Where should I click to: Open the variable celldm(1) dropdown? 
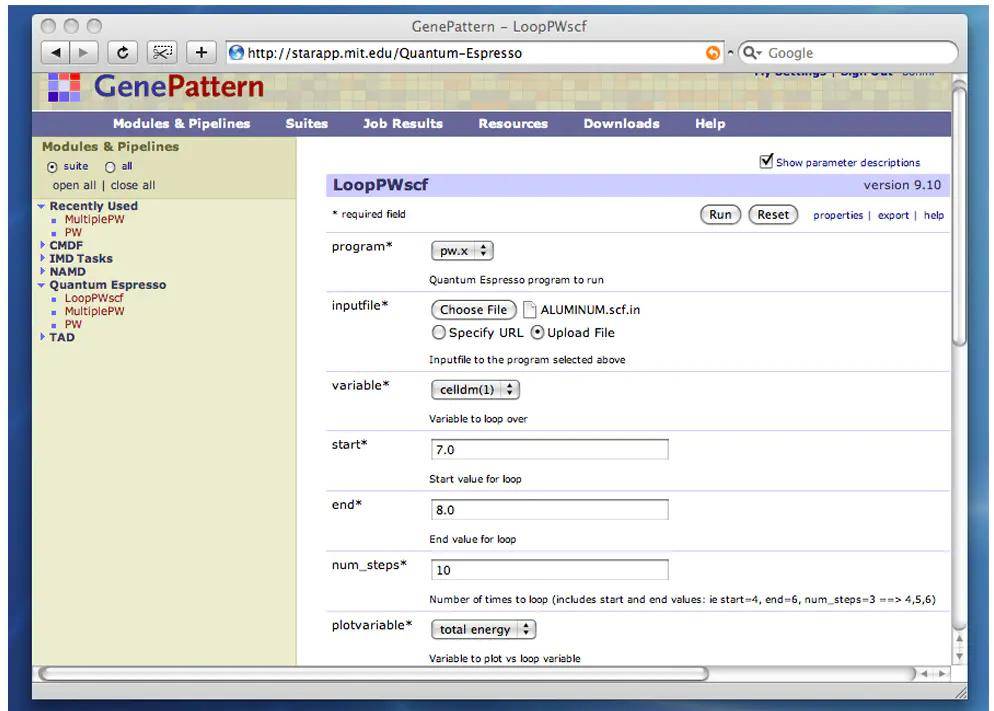pos(475,390)
